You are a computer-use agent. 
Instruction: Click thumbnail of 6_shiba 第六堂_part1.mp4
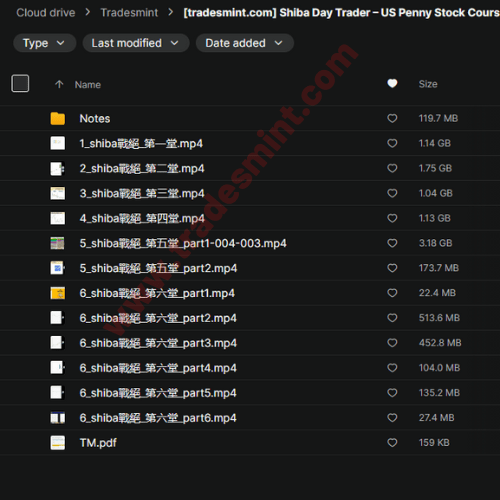click(x=58, y=293)
